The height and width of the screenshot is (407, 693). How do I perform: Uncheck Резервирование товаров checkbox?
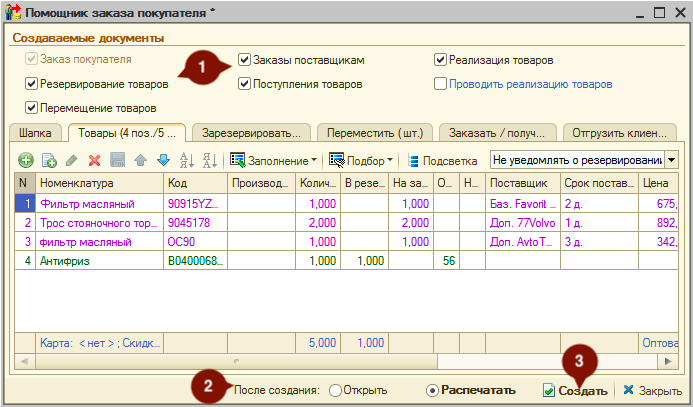click(30, 84)
